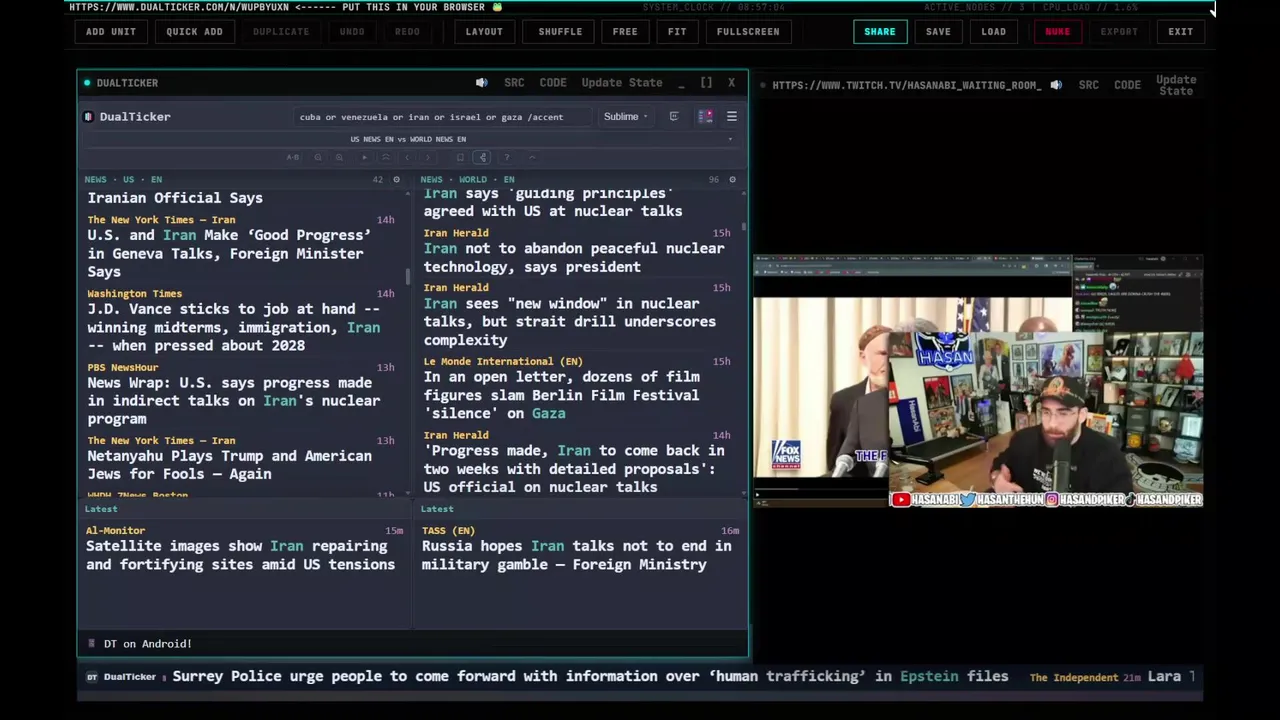Screen dimensions: 1280x720
Task: Open 'Netanyahu Plays Trump and American Jews' headline
Action: tap(229, 465)
